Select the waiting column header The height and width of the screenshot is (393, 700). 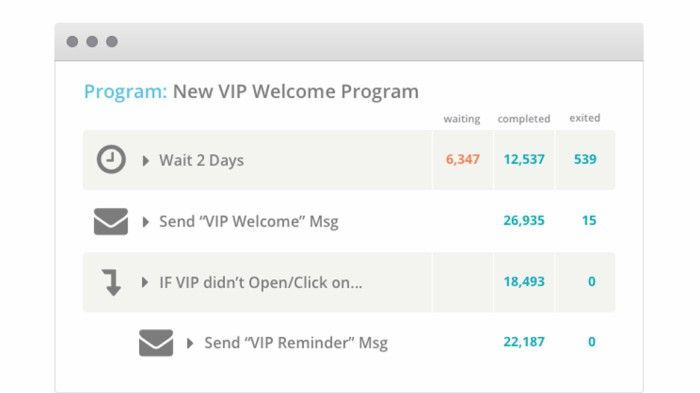point(462,119)
